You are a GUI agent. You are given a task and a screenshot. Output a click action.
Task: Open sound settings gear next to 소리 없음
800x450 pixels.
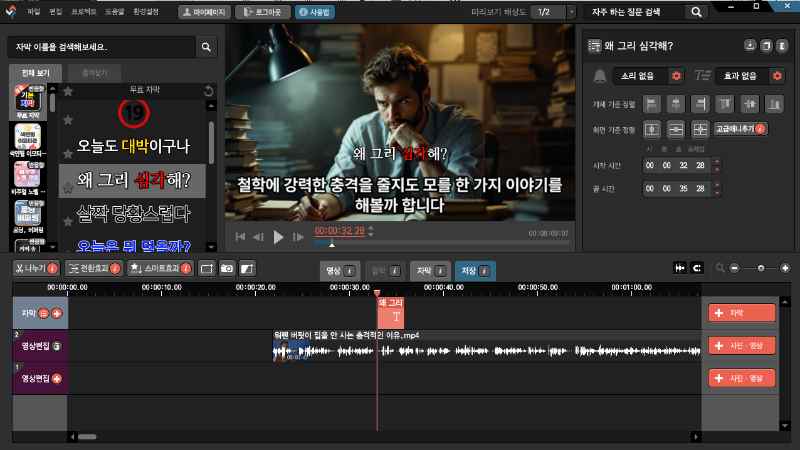(x=676, y=76)
